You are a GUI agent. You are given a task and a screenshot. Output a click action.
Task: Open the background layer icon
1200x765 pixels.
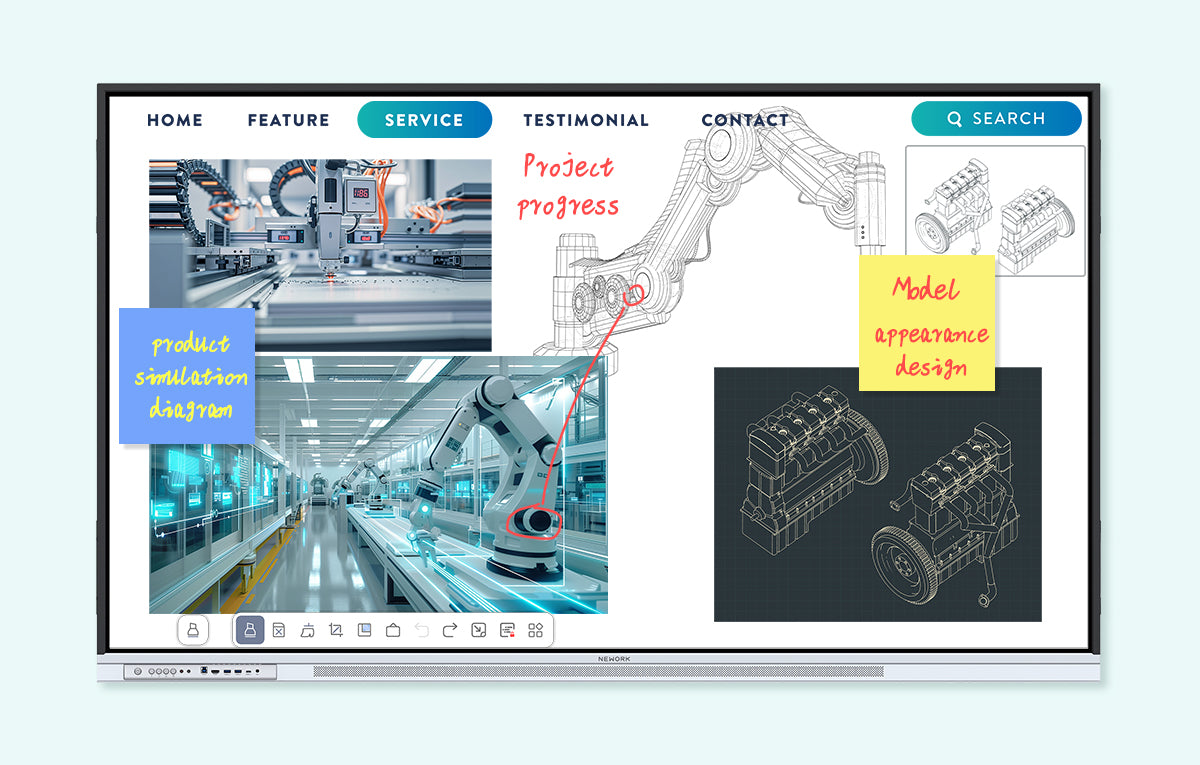(365, 630)
